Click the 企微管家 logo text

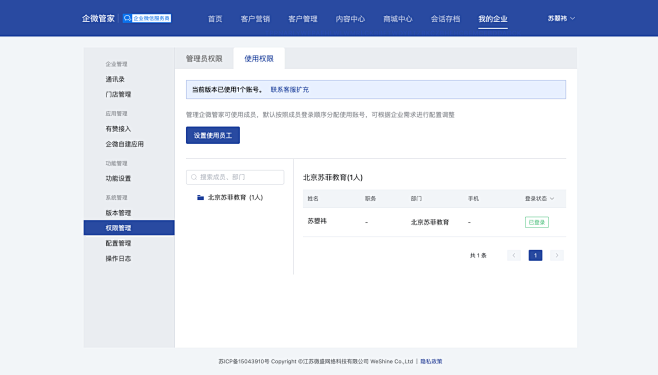pos(98,18)
